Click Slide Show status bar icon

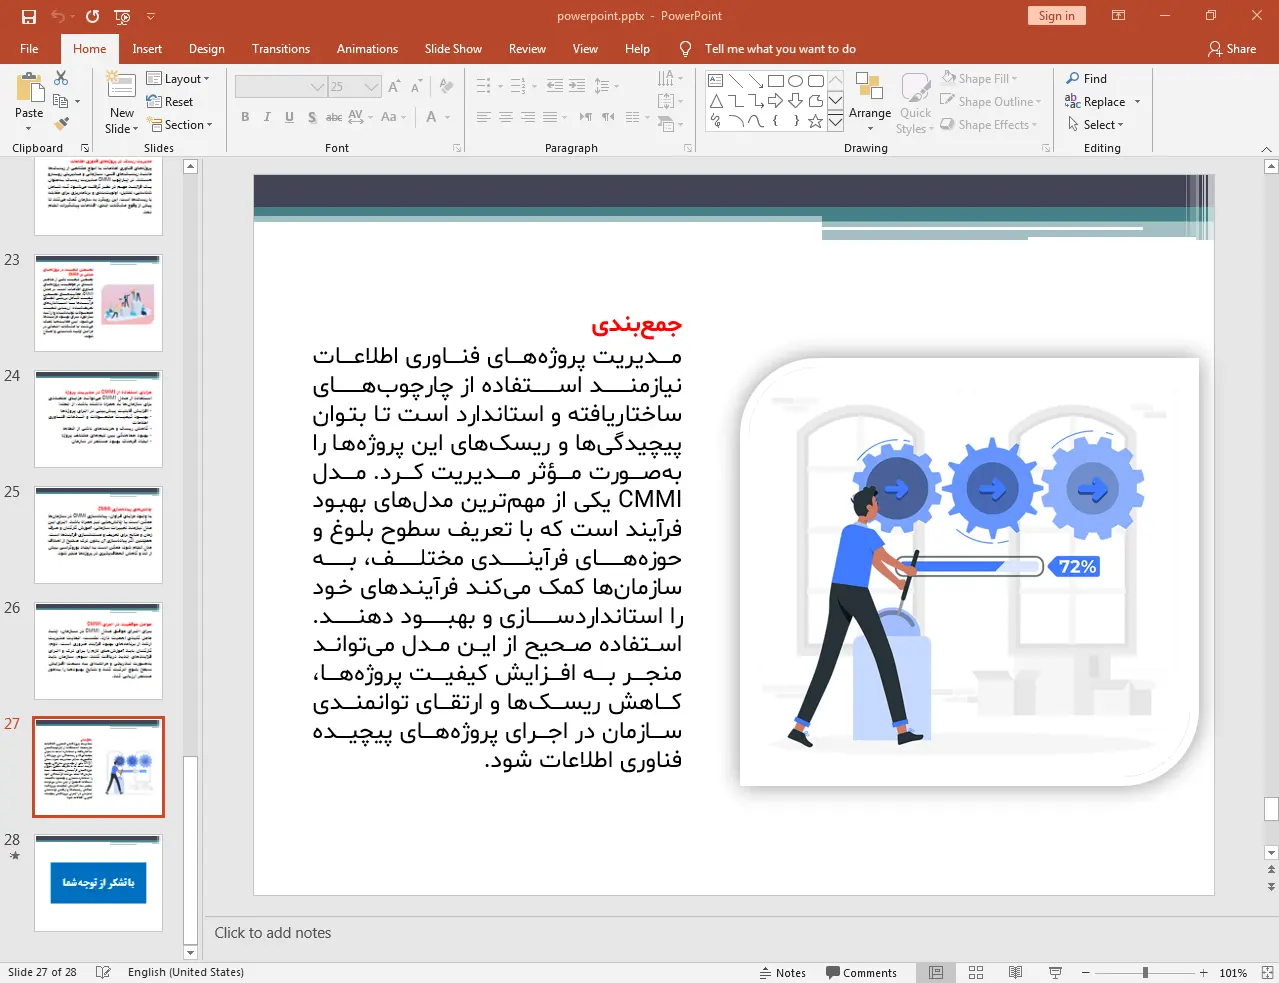coord(1054,972)
